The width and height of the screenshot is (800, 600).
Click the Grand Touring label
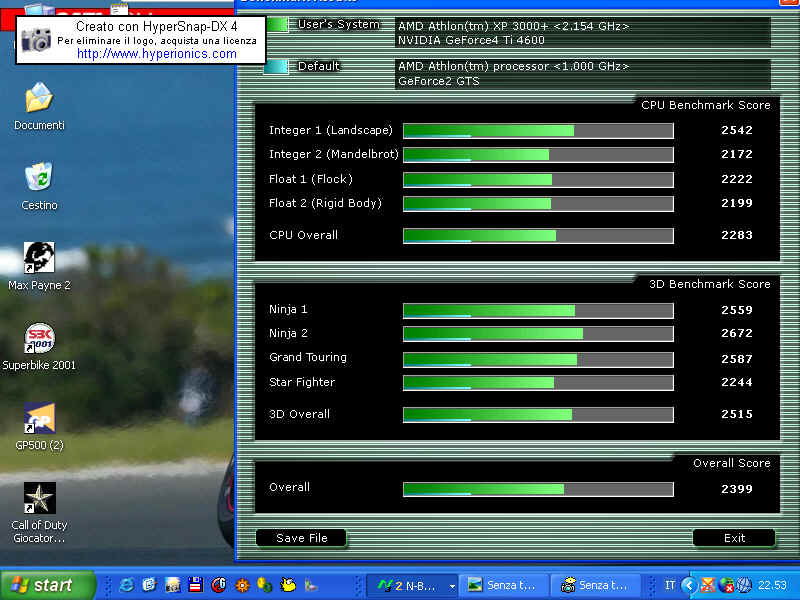point(308,357)
